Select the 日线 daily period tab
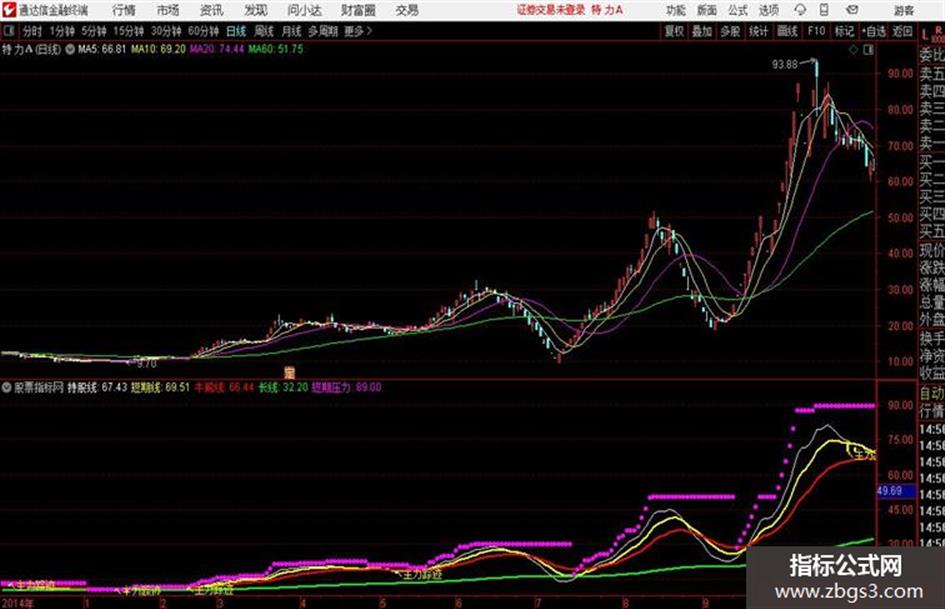 [x=236, y=31]
